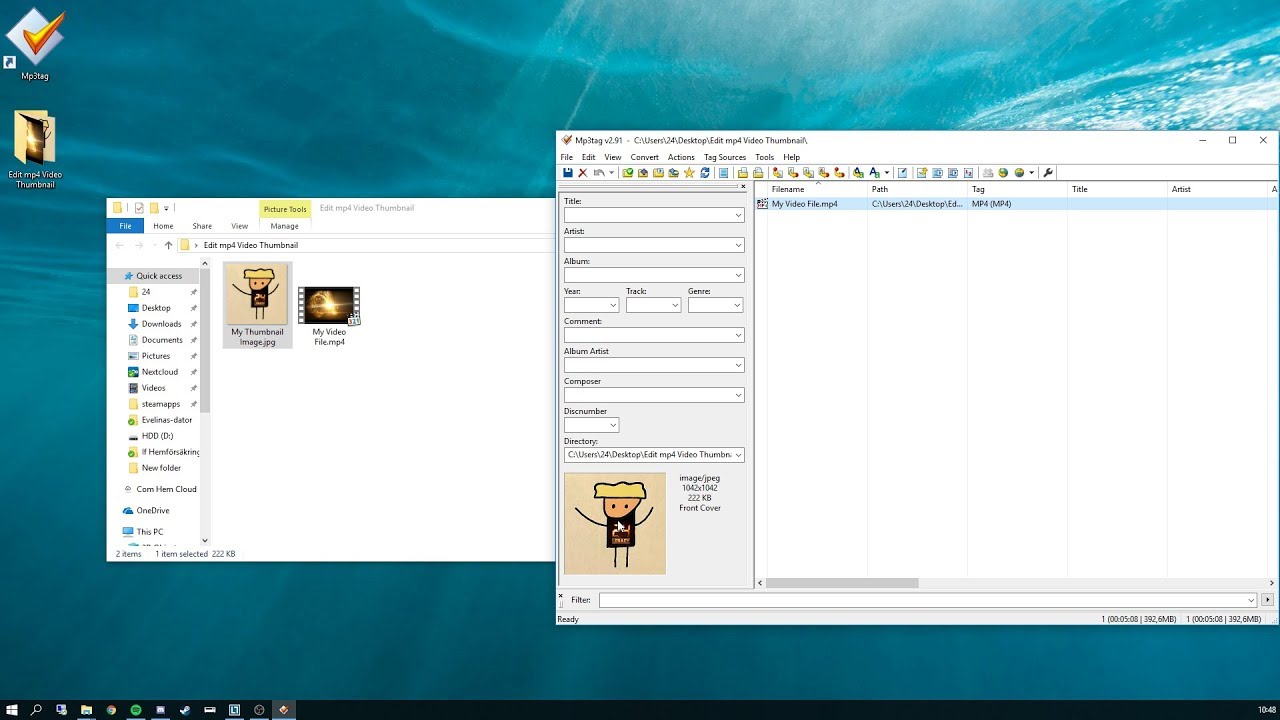Click the Save tag floppy disk icon

point(568,173)
